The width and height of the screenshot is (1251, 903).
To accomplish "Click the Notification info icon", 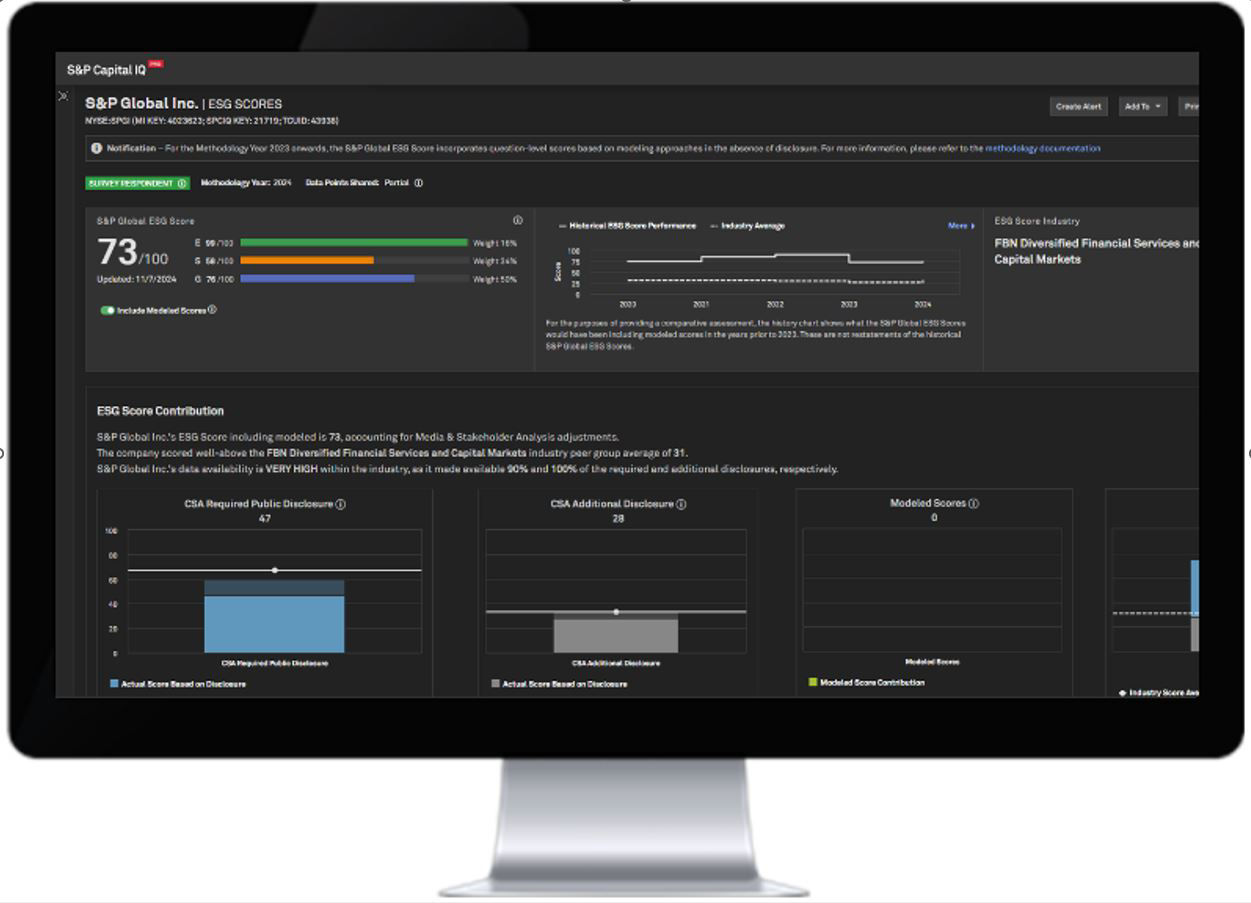I will tap(97, 148).
